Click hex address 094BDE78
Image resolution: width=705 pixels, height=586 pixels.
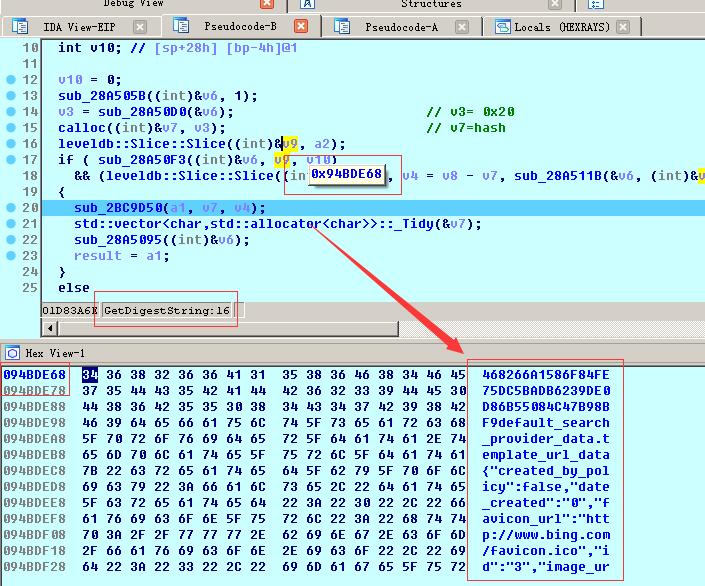35,391
